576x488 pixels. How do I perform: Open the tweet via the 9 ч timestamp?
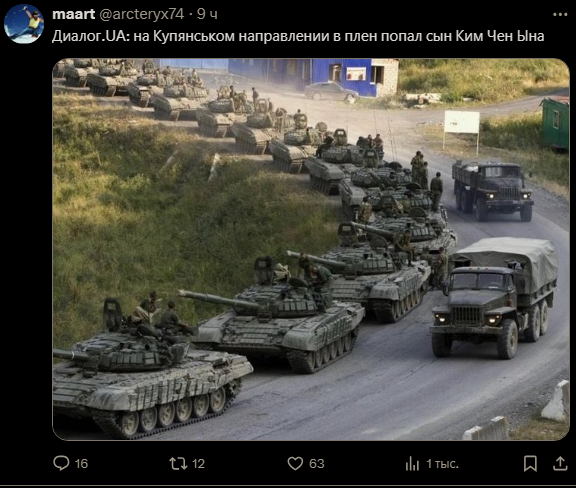[x=207, y=14]
